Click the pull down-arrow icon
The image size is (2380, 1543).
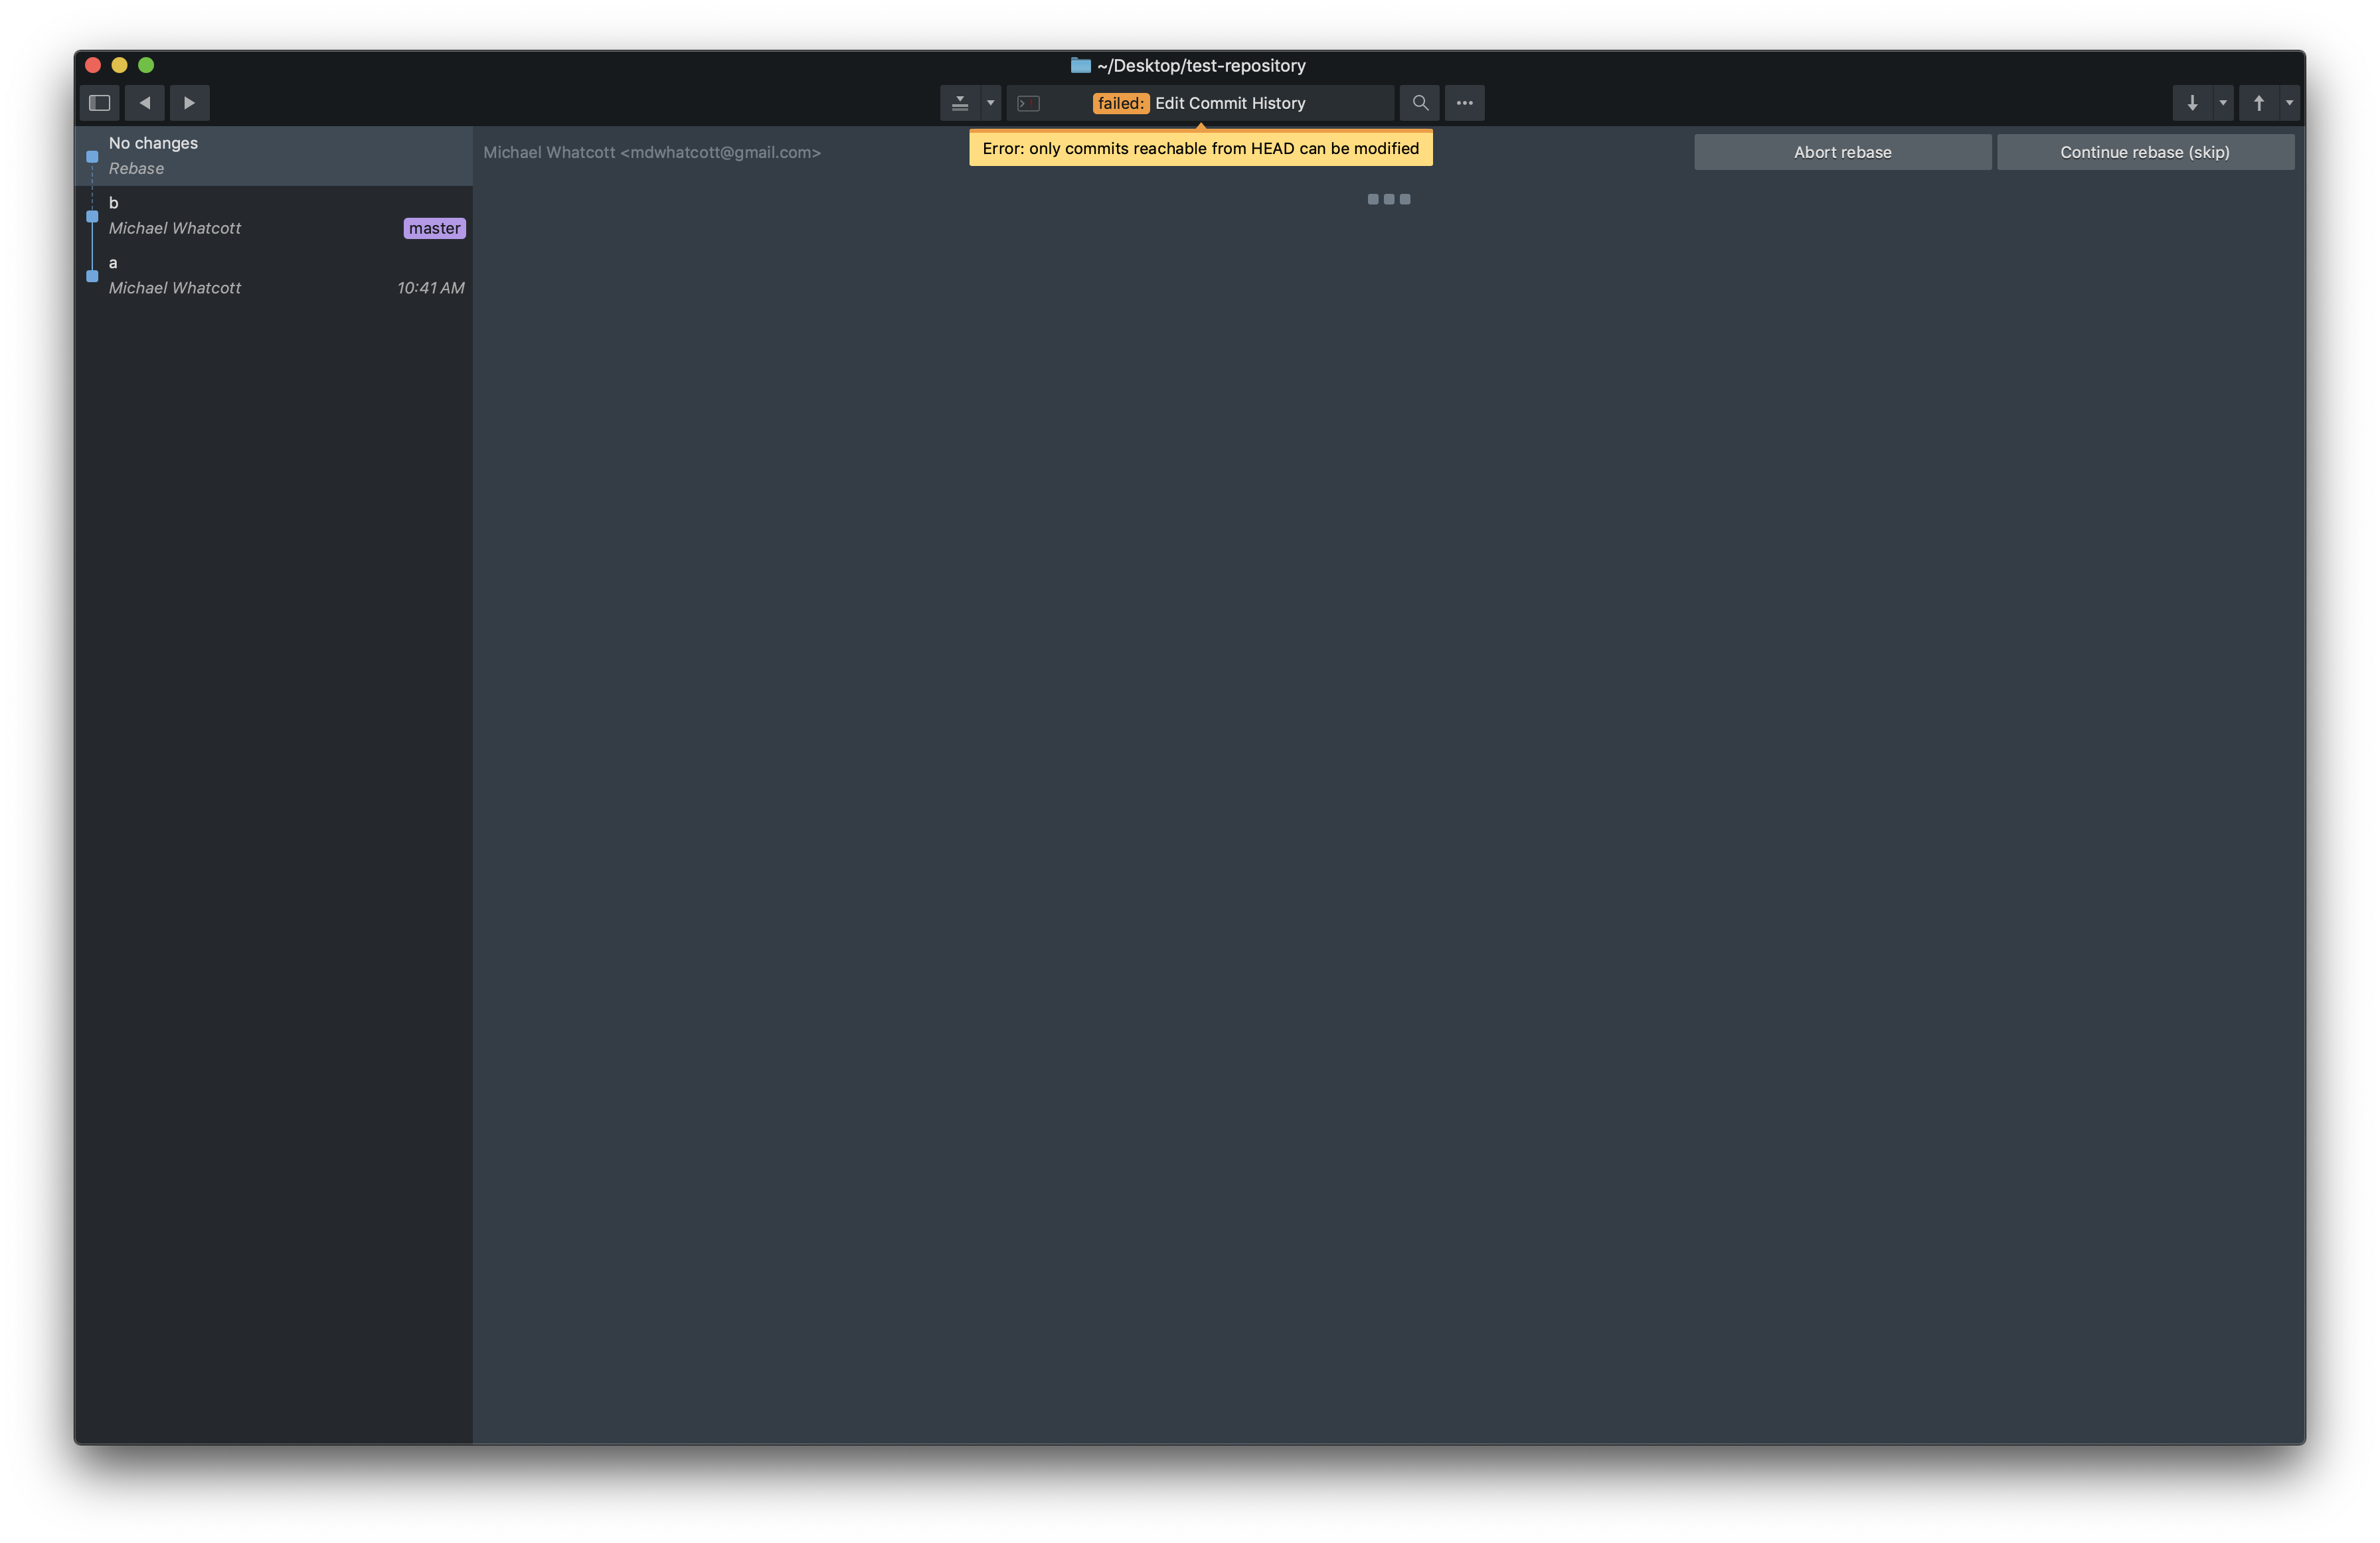pyautogui.click(x=2192, y=102)
